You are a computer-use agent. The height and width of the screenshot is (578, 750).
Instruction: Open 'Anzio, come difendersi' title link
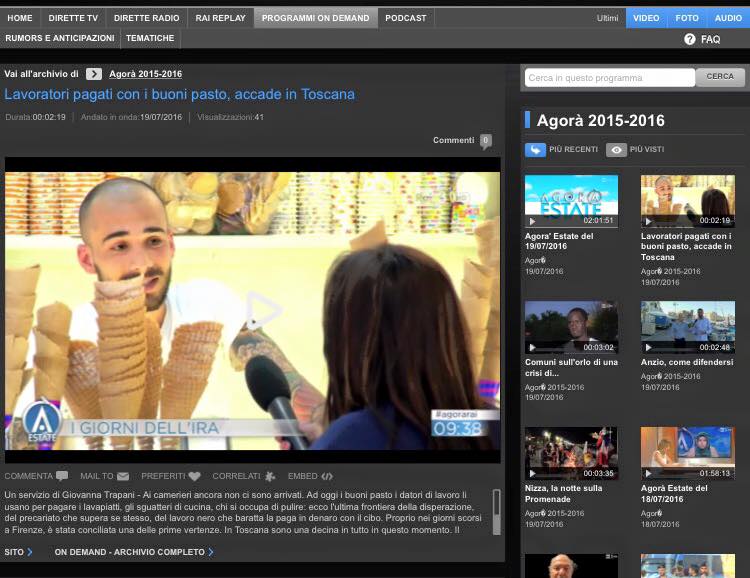(687, 362)
